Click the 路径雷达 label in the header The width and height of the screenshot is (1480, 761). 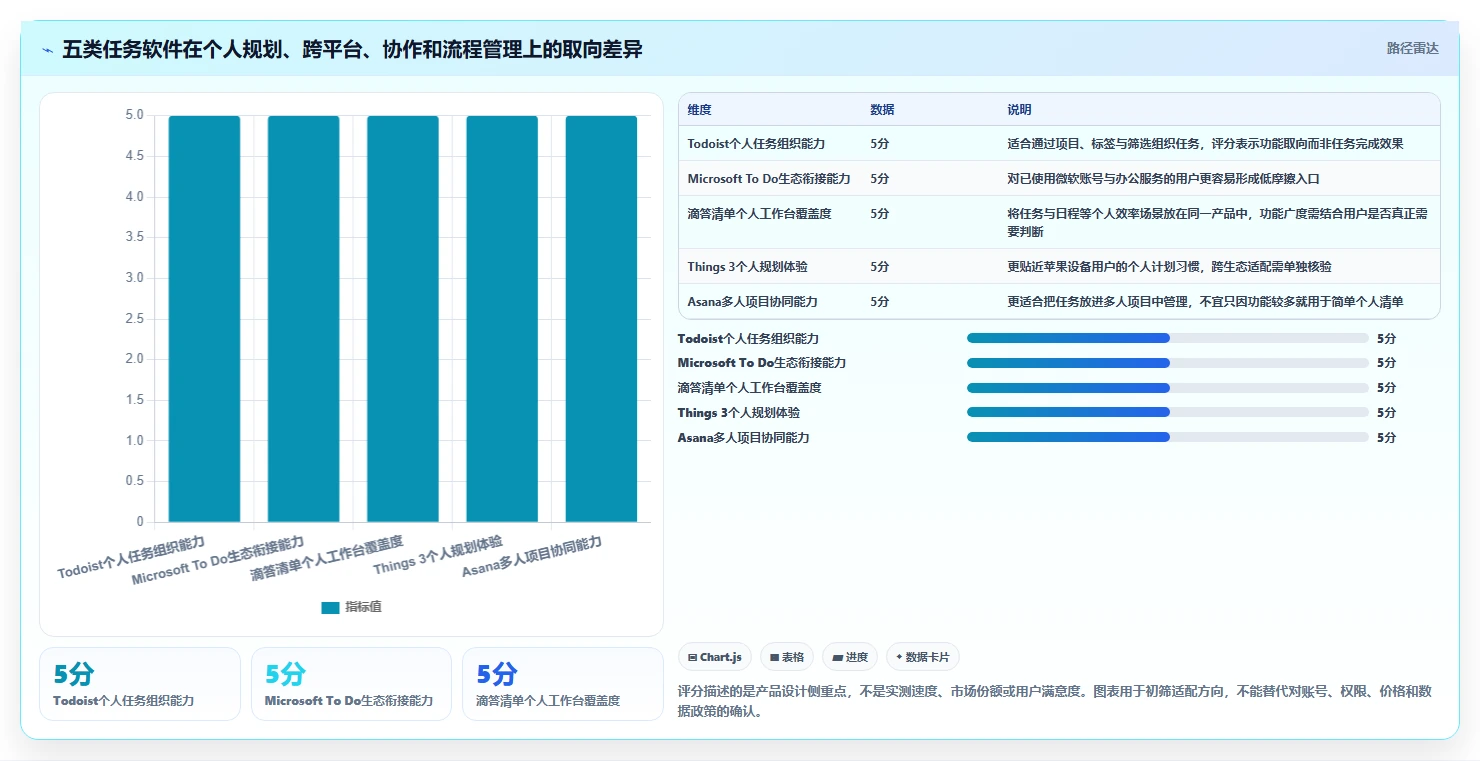(1412, 48)
